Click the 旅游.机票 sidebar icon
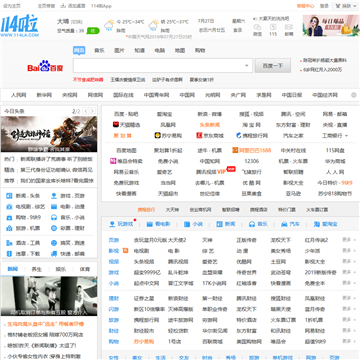The image size is (360, 360). click(x=9, y=229)
